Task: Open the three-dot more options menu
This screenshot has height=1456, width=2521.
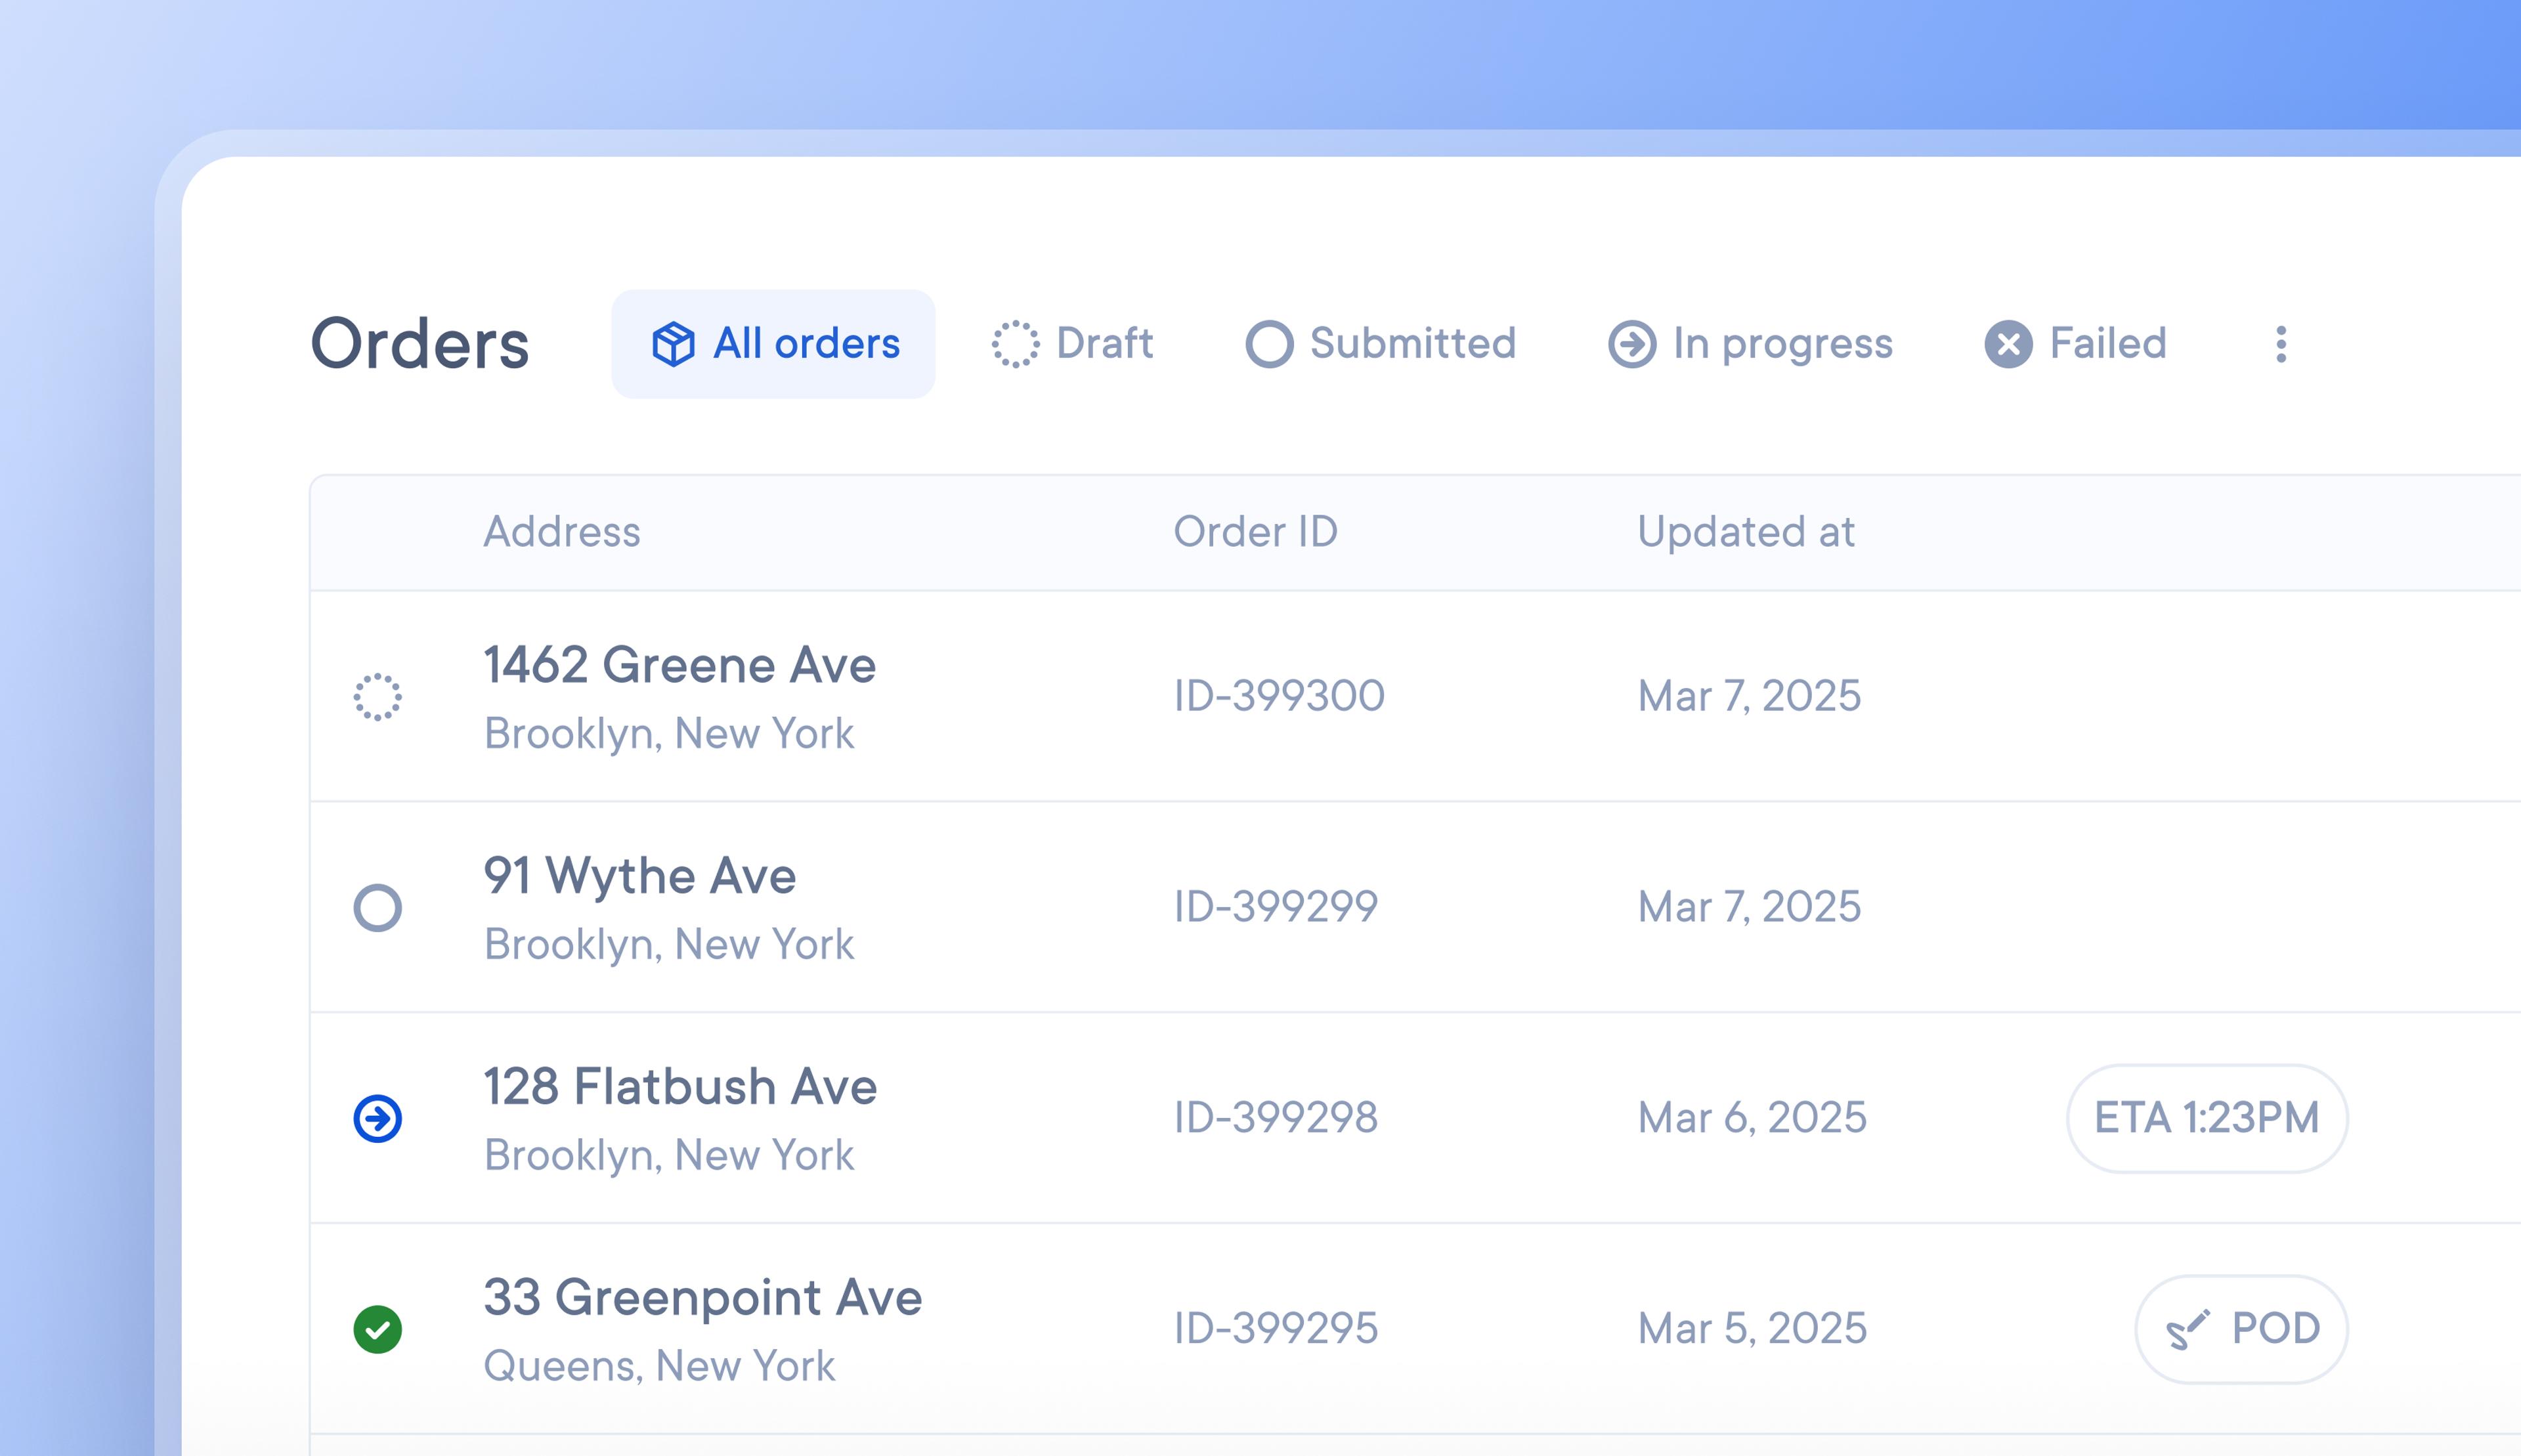Action: (2281, 344)
